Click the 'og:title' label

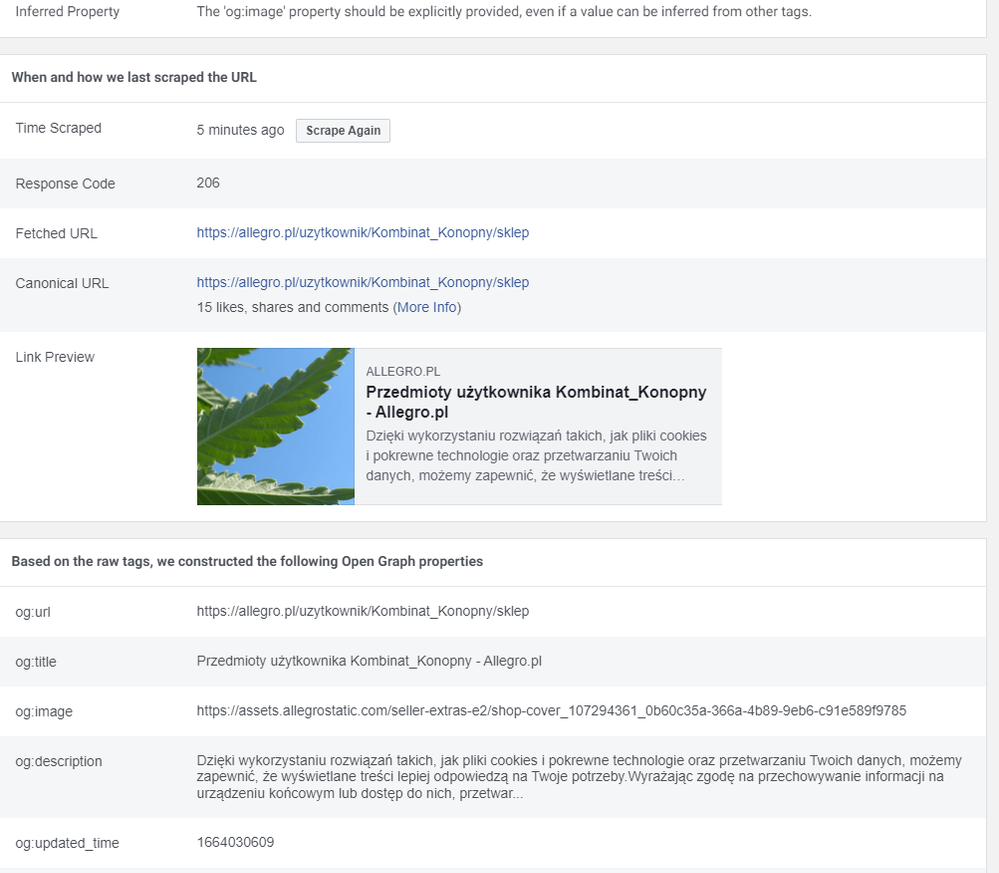click(36, 662)
